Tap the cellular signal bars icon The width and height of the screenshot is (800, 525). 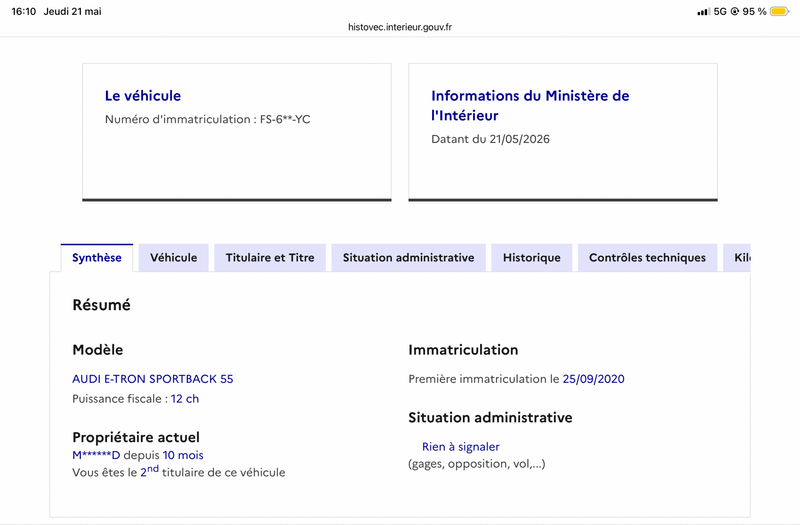pos(704,11)
